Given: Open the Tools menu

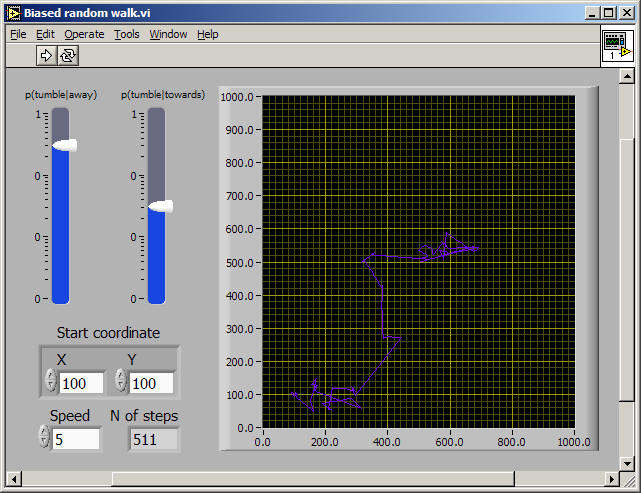Looking at the screenshot, I should 127,34.
